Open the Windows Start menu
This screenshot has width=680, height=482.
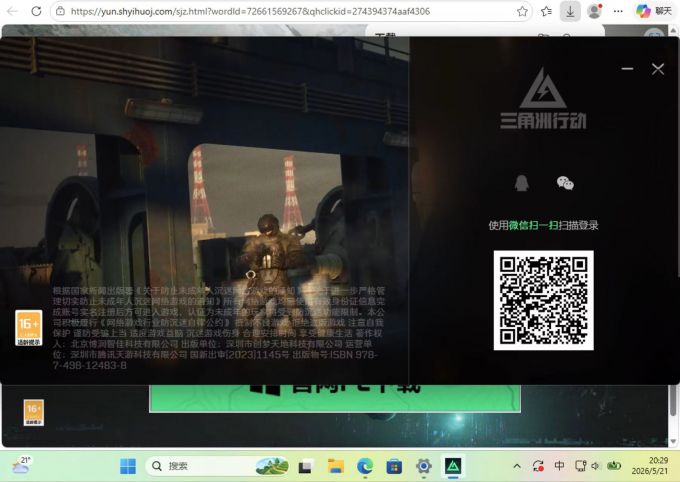click(x=128, y=466)
